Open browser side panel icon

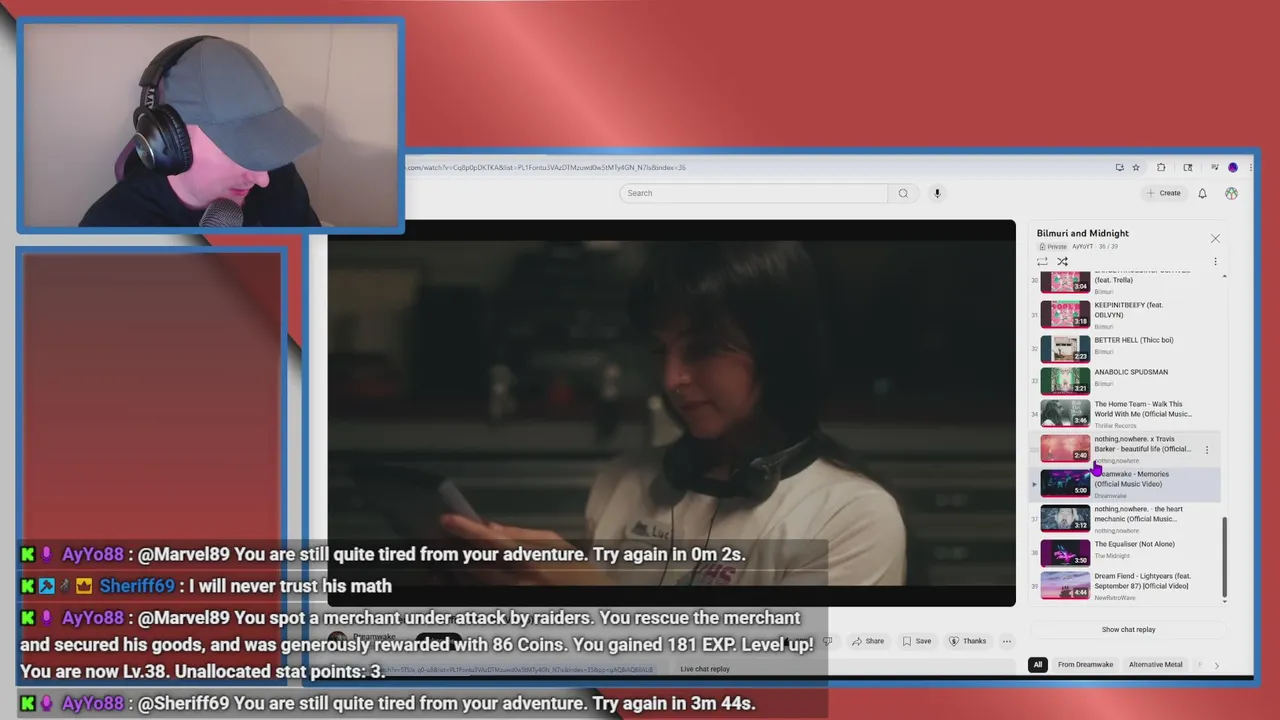1188,167
